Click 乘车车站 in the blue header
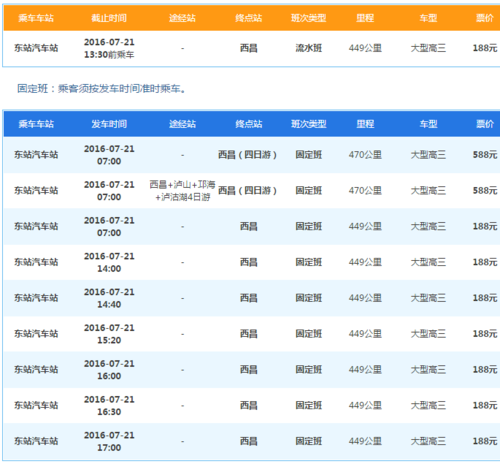500x464 pixels. [36, 124]
